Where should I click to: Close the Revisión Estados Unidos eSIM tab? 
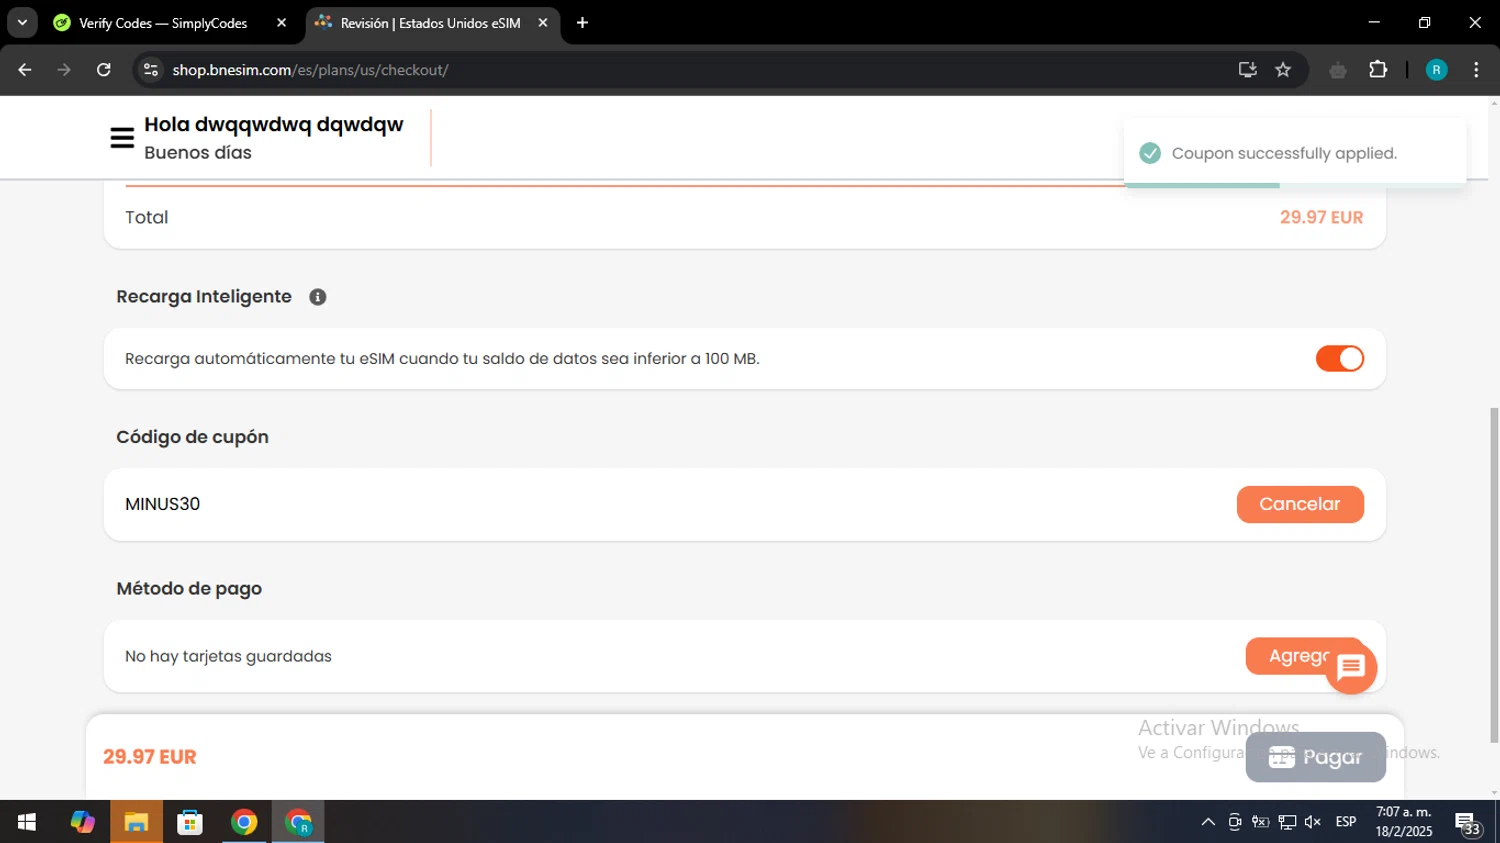click(x=543, y=23)
